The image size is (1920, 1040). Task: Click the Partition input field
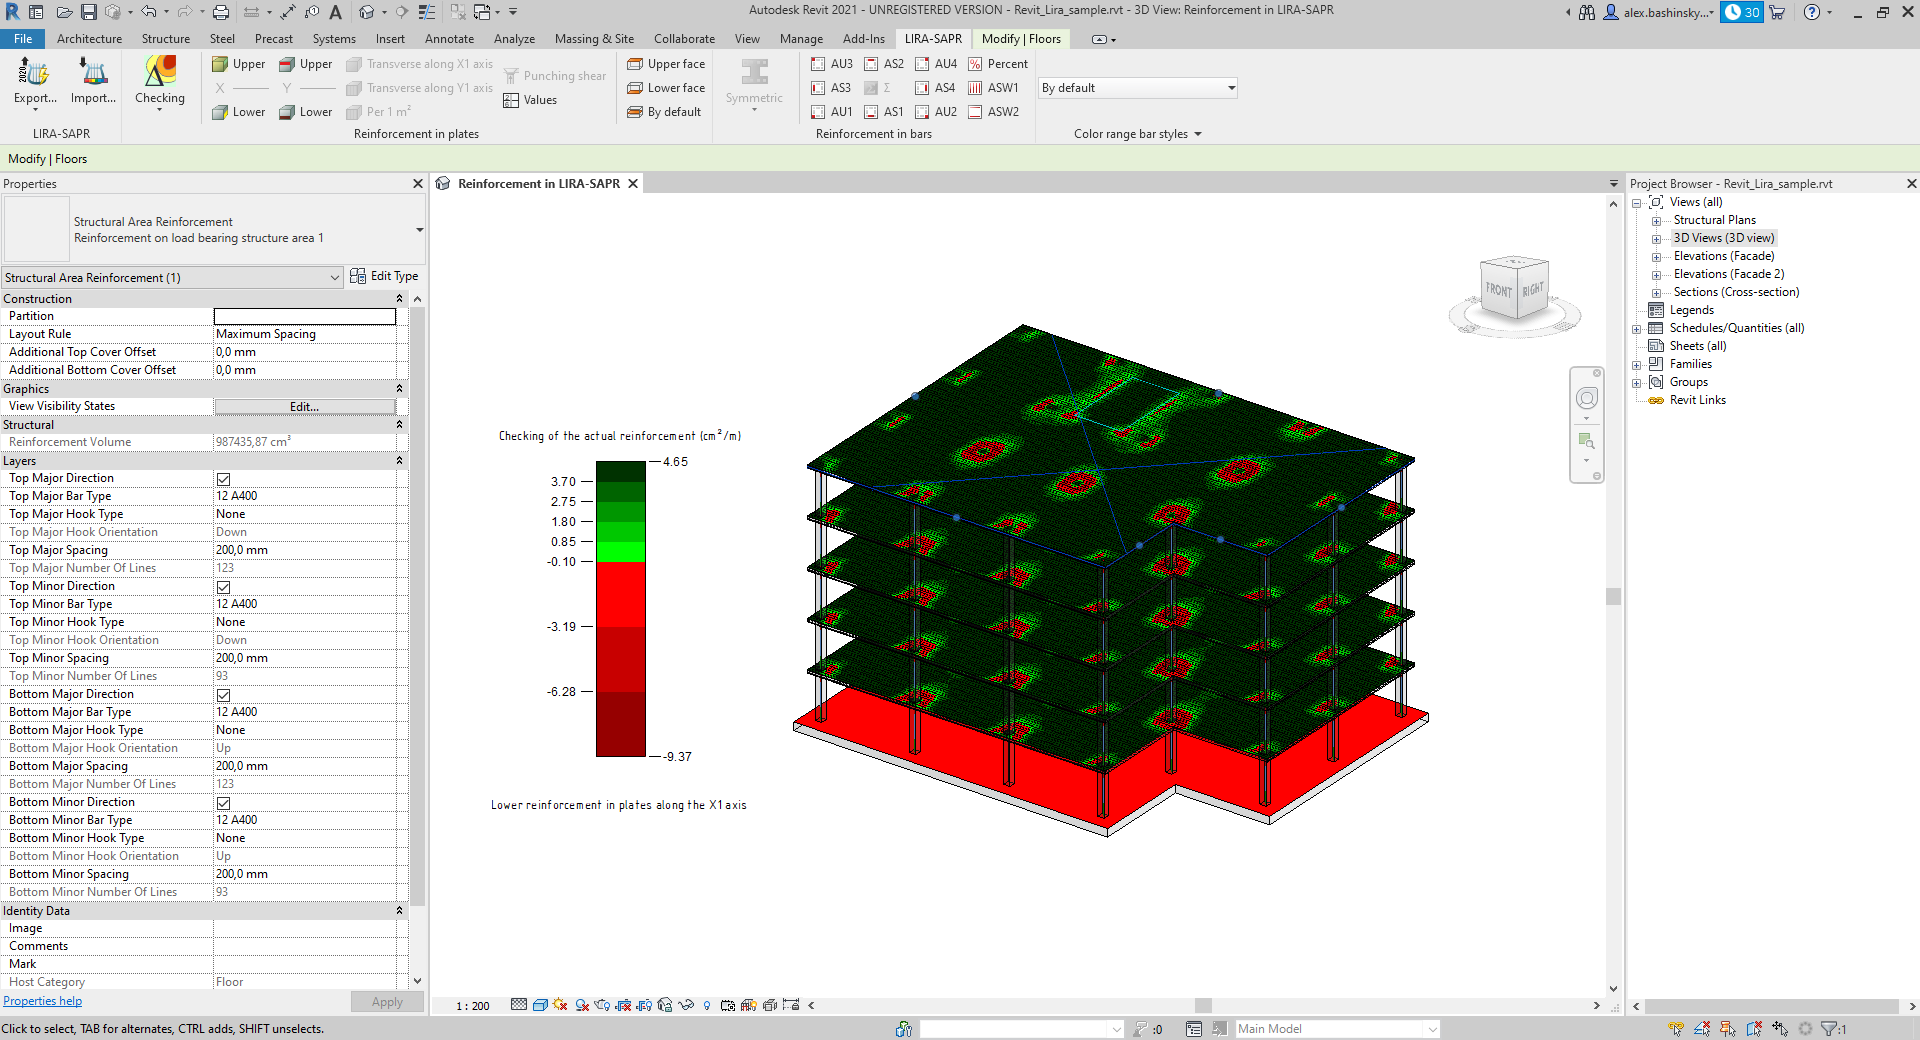tap(305, 317)
